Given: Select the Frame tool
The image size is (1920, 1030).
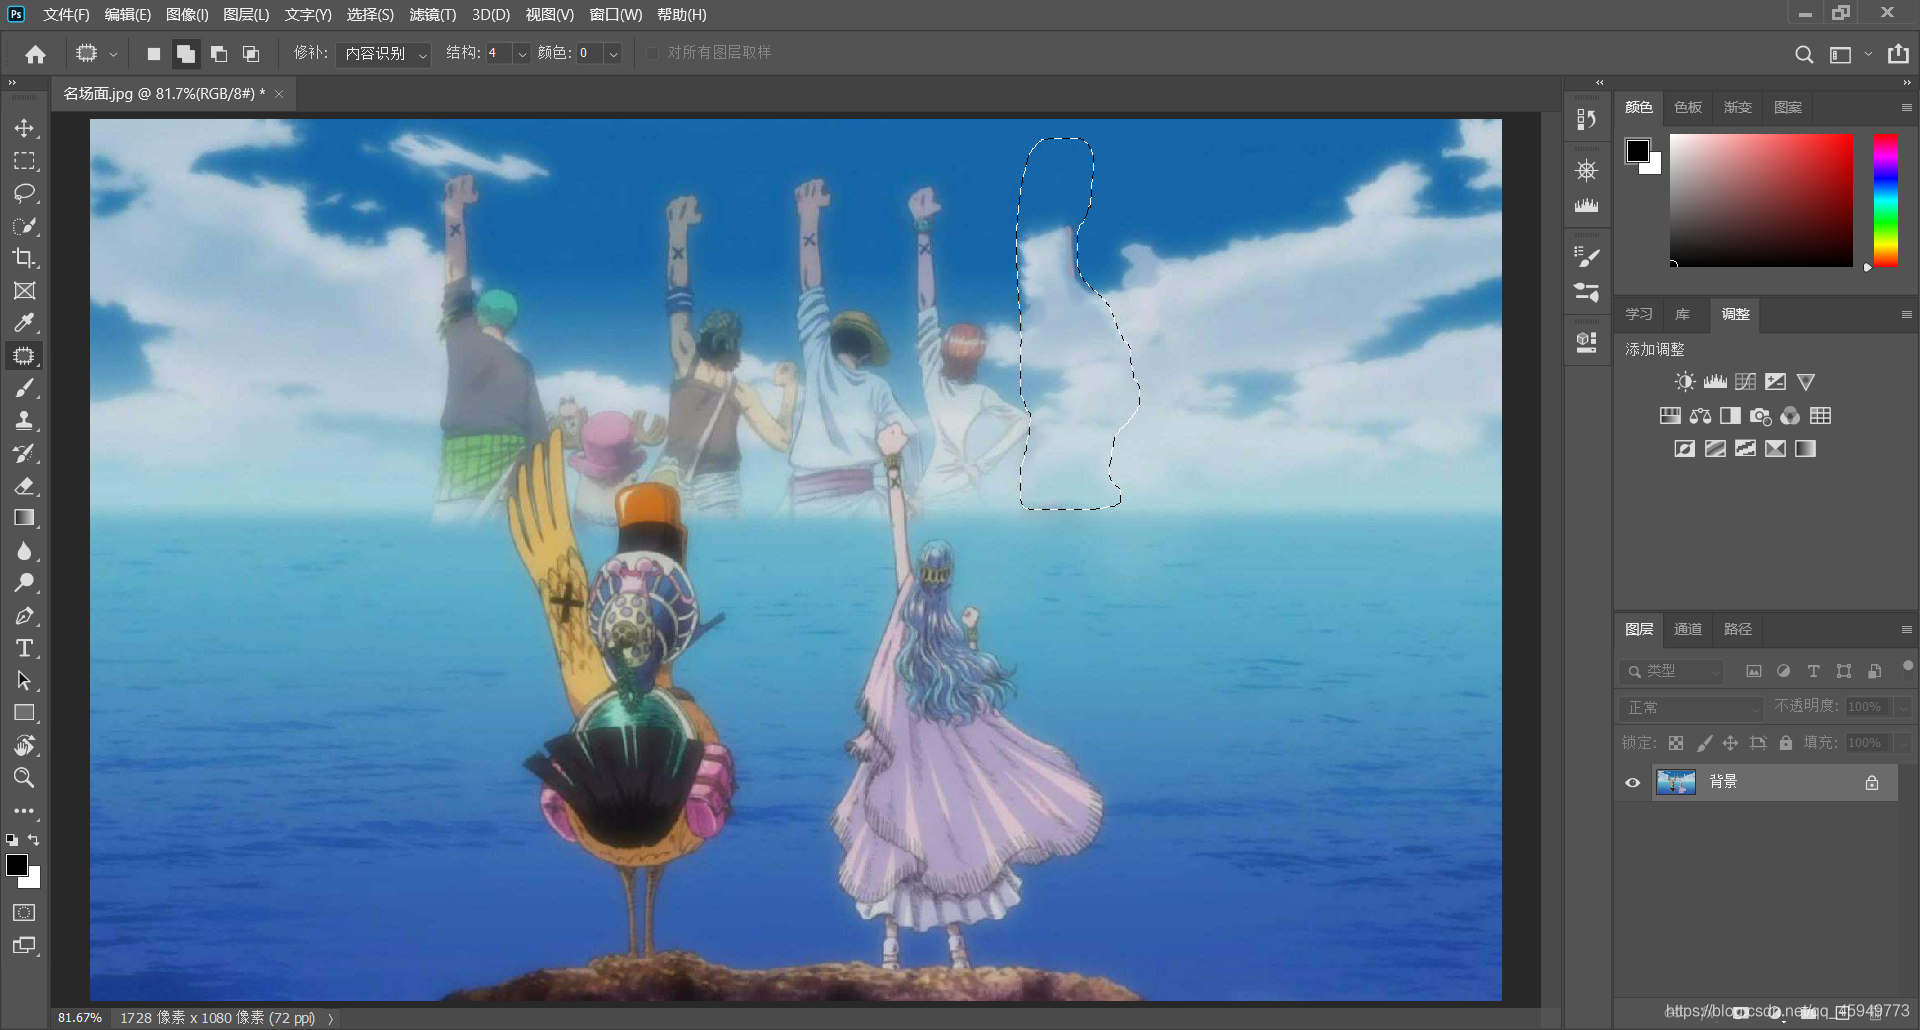Looking at the screenshot, I should pyautogui.click(x=24, y=291).
